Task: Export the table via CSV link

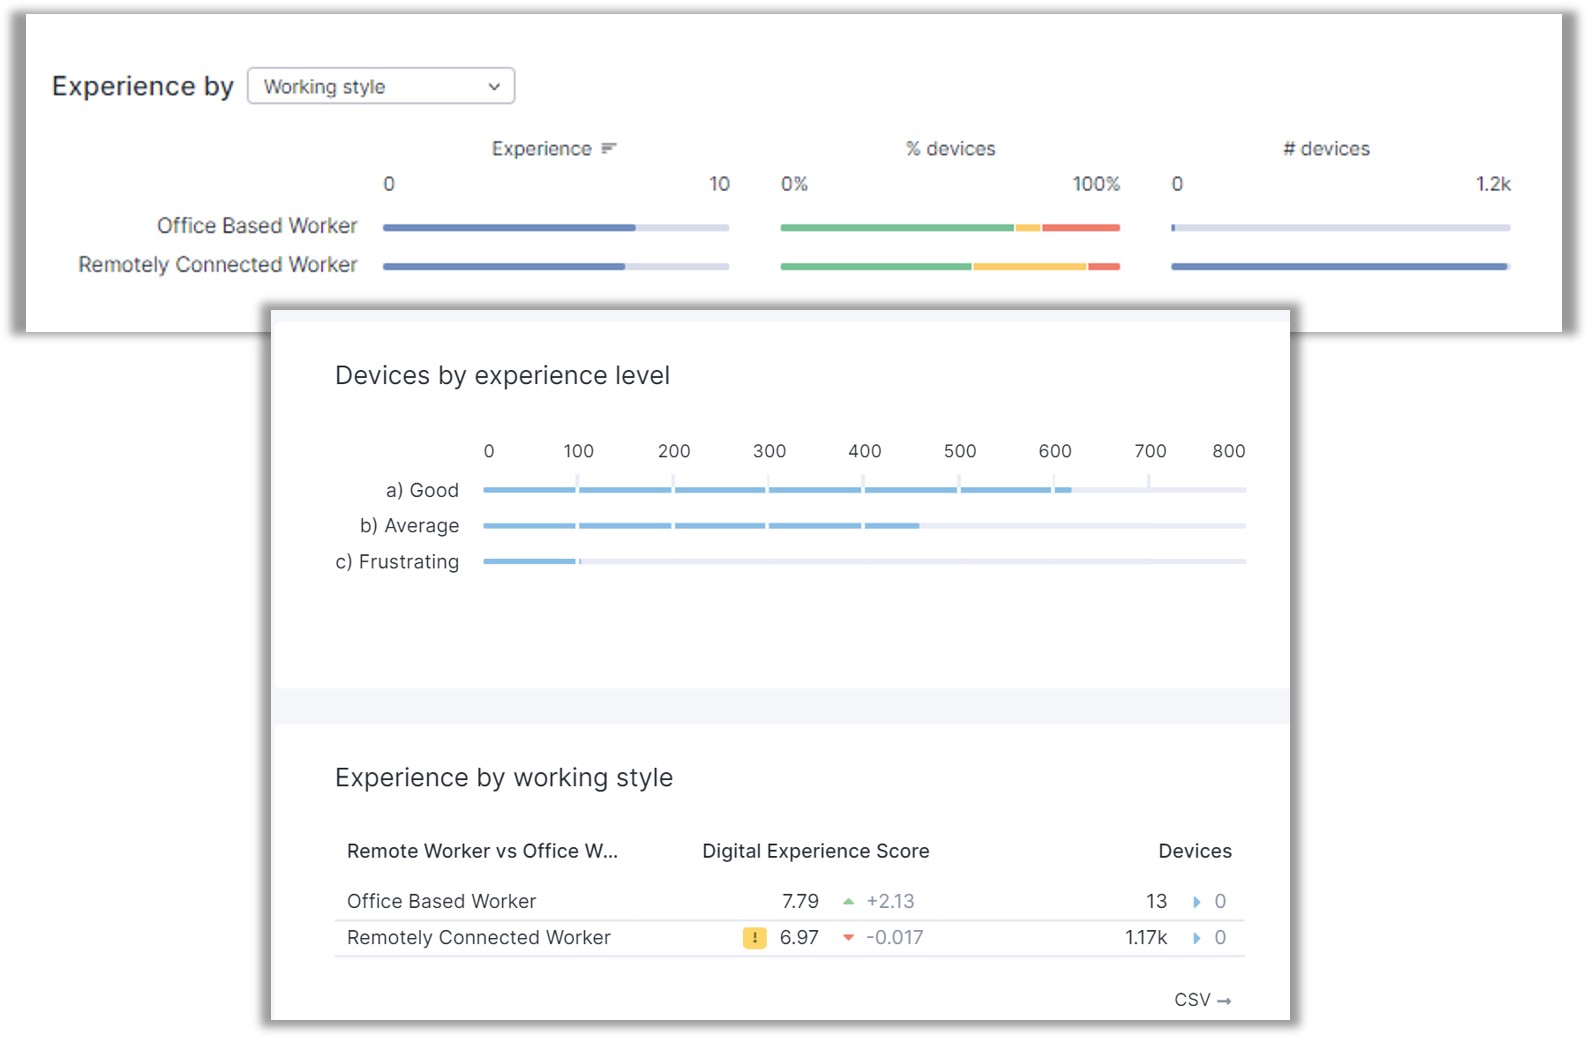Action: pyautogui.click(x=1202, y=1000)
